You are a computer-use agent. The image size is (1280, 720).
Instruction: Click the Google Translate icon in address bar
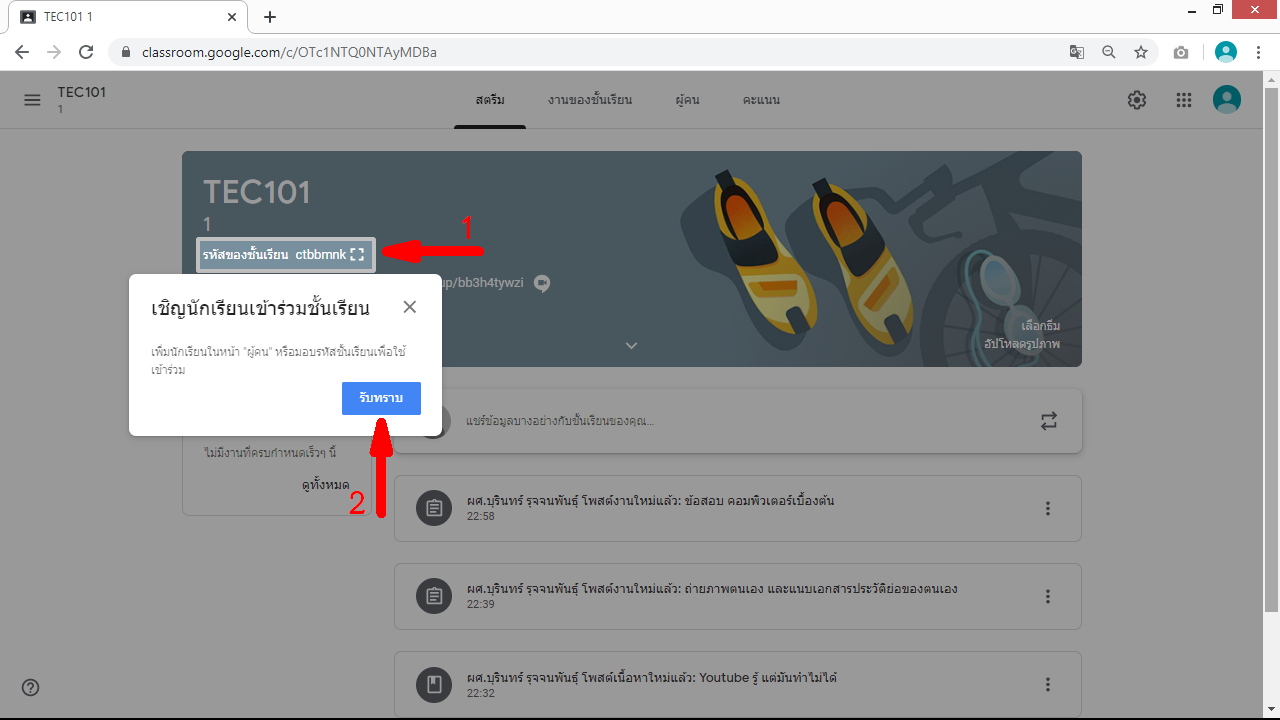[x=1077, y=52]
